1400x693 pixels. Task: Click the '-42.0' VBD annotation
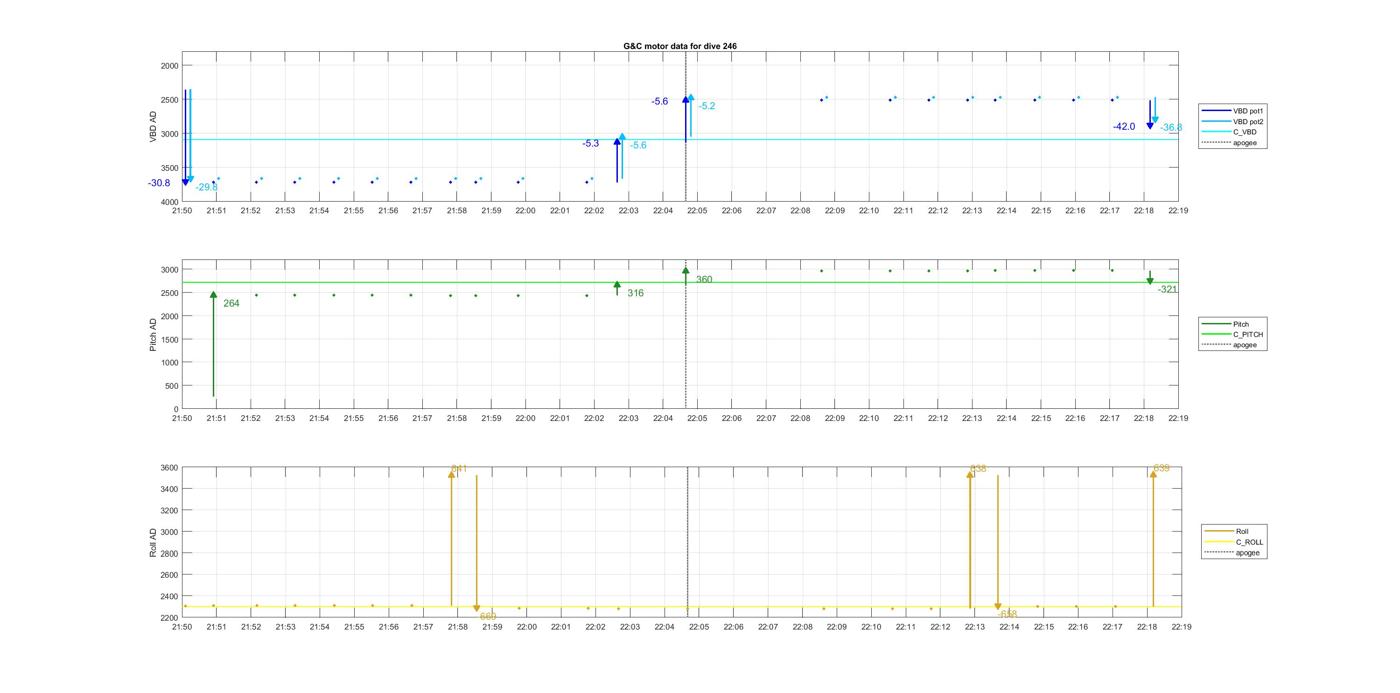pyautogui.click(x=1124, y=127)
